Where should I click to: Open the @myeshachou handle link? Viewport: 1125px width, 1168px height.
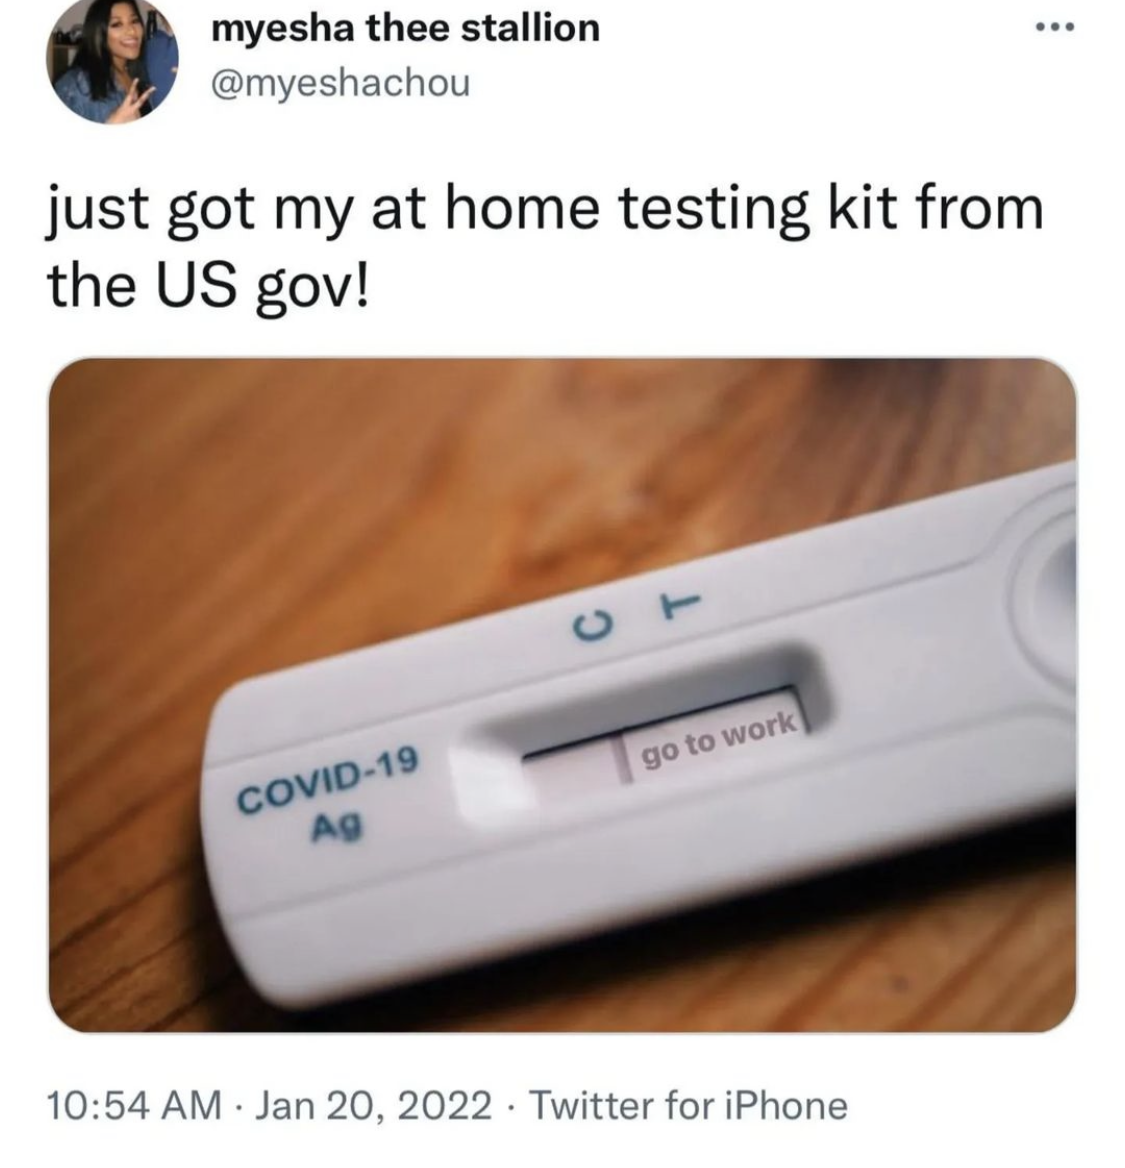click(341, 83)
